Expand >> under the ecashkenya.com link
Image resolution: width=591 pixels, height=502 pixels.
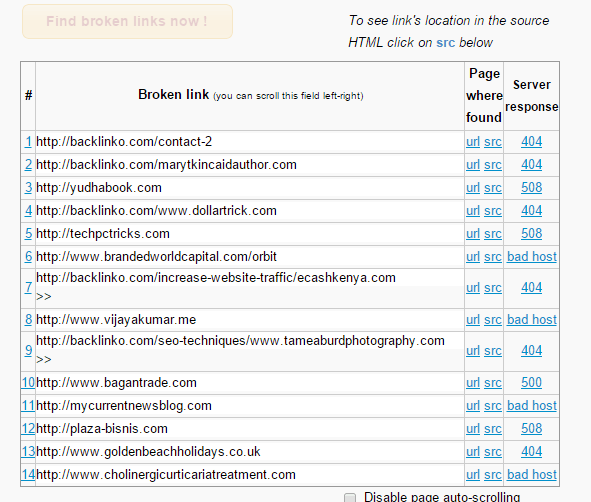44,297
